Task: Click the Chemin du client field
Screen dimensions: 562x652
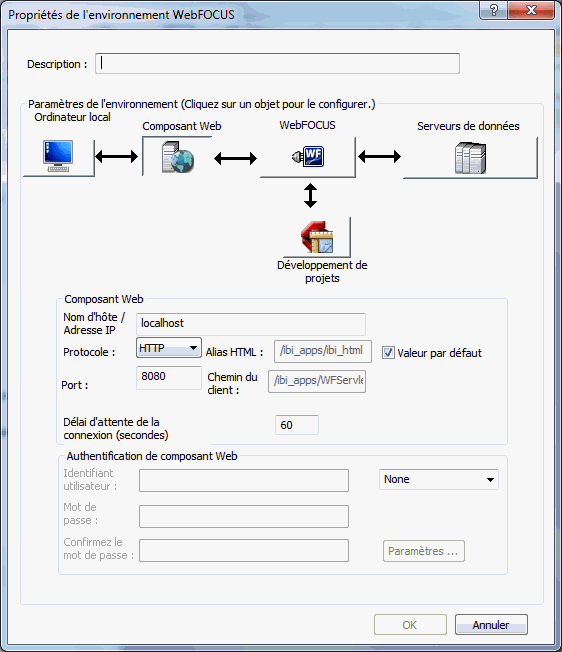Action: coord(317,381)
